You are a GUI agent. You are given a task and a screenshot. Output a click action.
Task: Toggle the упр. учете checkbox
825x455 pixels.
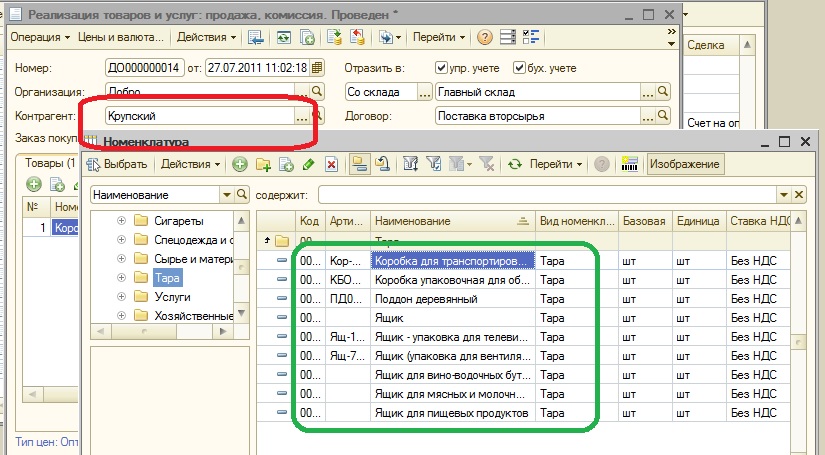click(442, 68)
